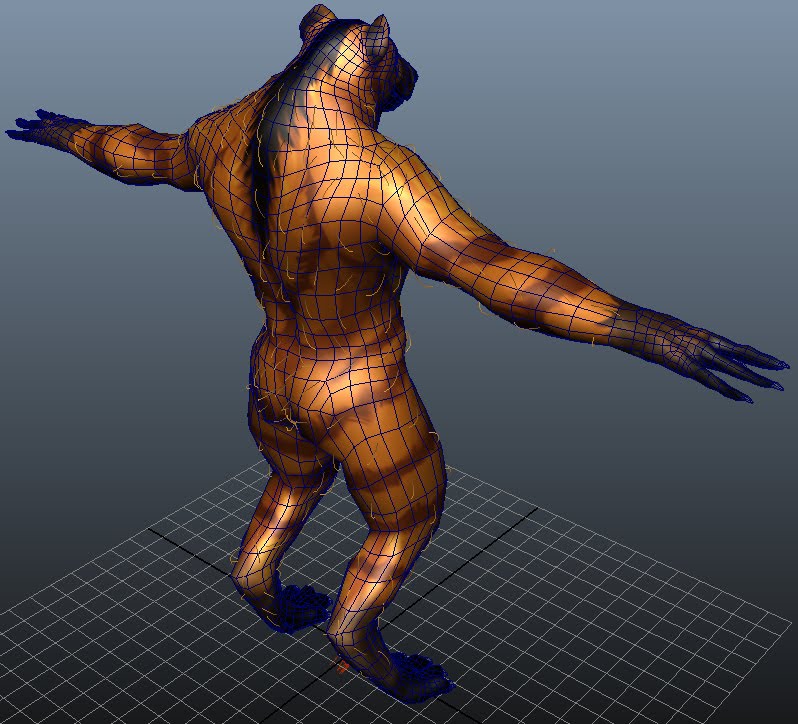This screenshot has height=724, width=798.
Task: Select the small red marker beside the front foot
Action: point(341,667)
